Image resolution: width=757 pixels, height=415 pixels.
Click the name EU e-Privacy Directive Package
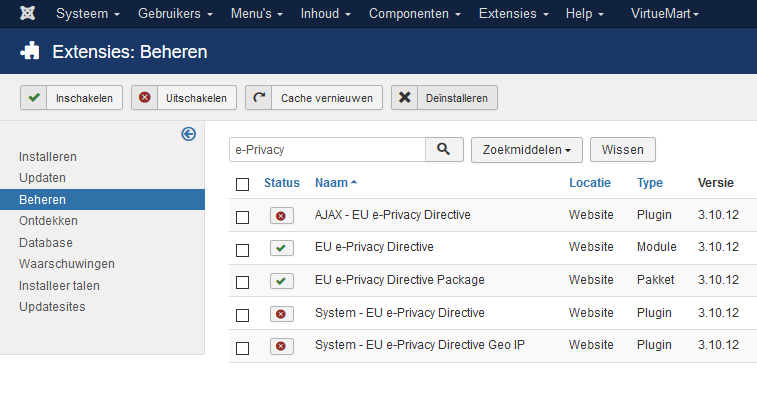(x=400, y=280)
